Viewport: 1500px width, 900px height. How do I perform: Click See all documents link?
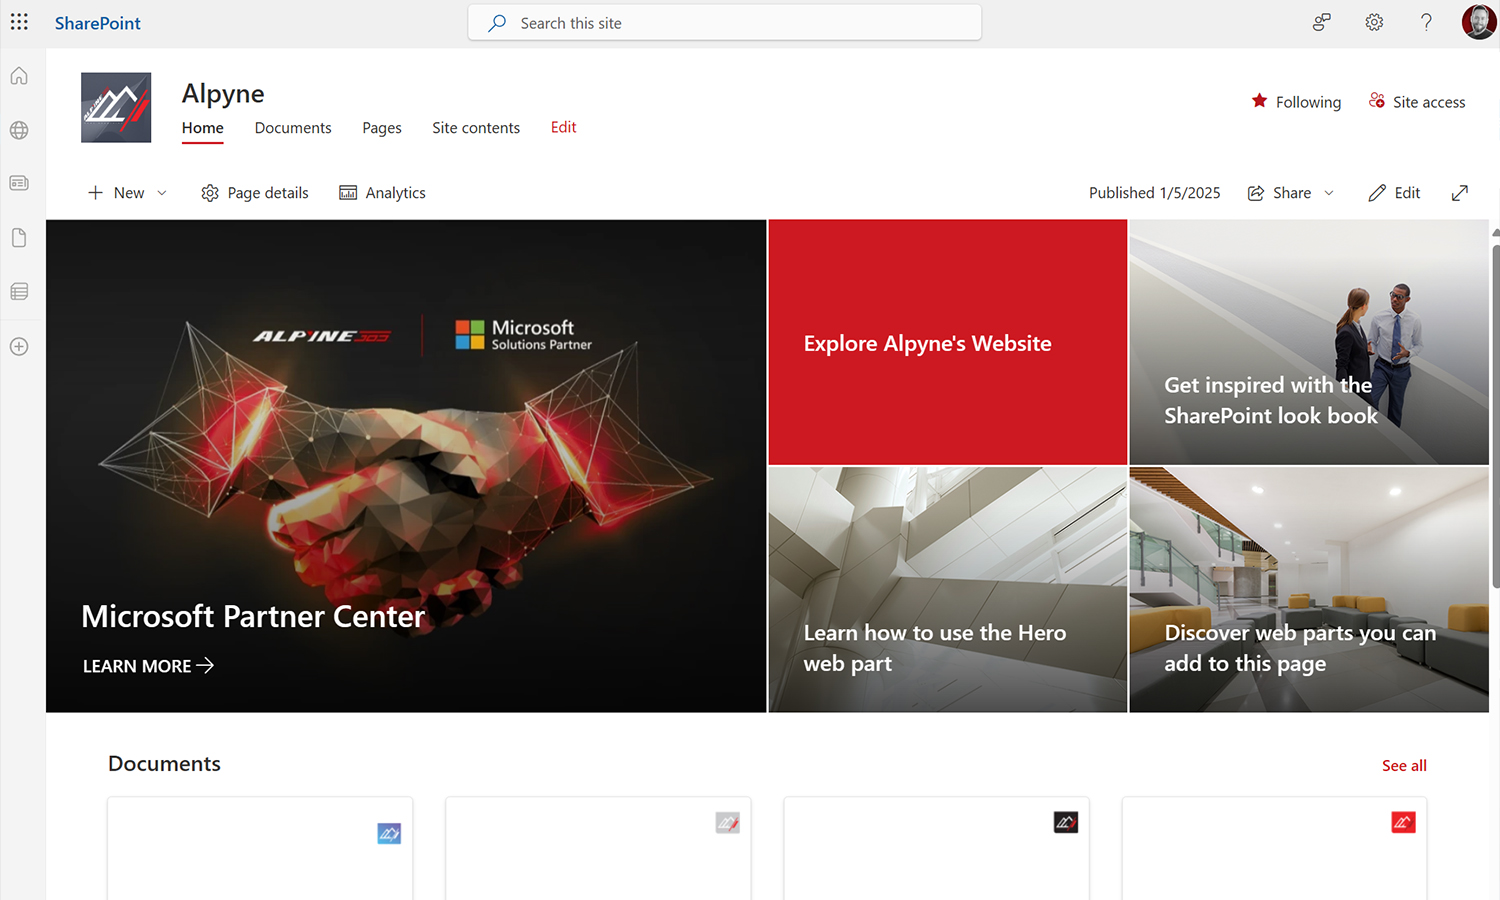1404,765
